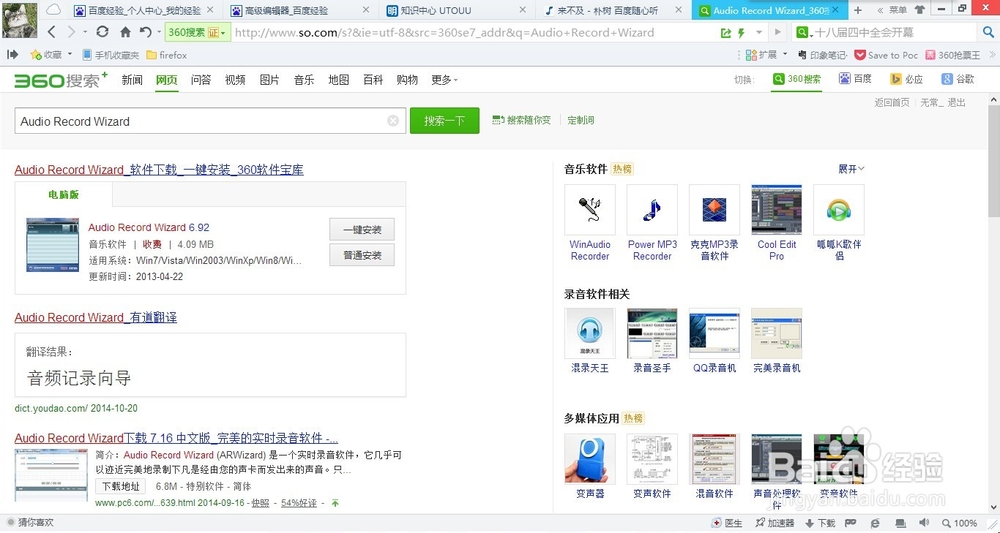1000x533 pixels.
Task: Switch search engine to 必应
Action: click(x=907, y=79)
